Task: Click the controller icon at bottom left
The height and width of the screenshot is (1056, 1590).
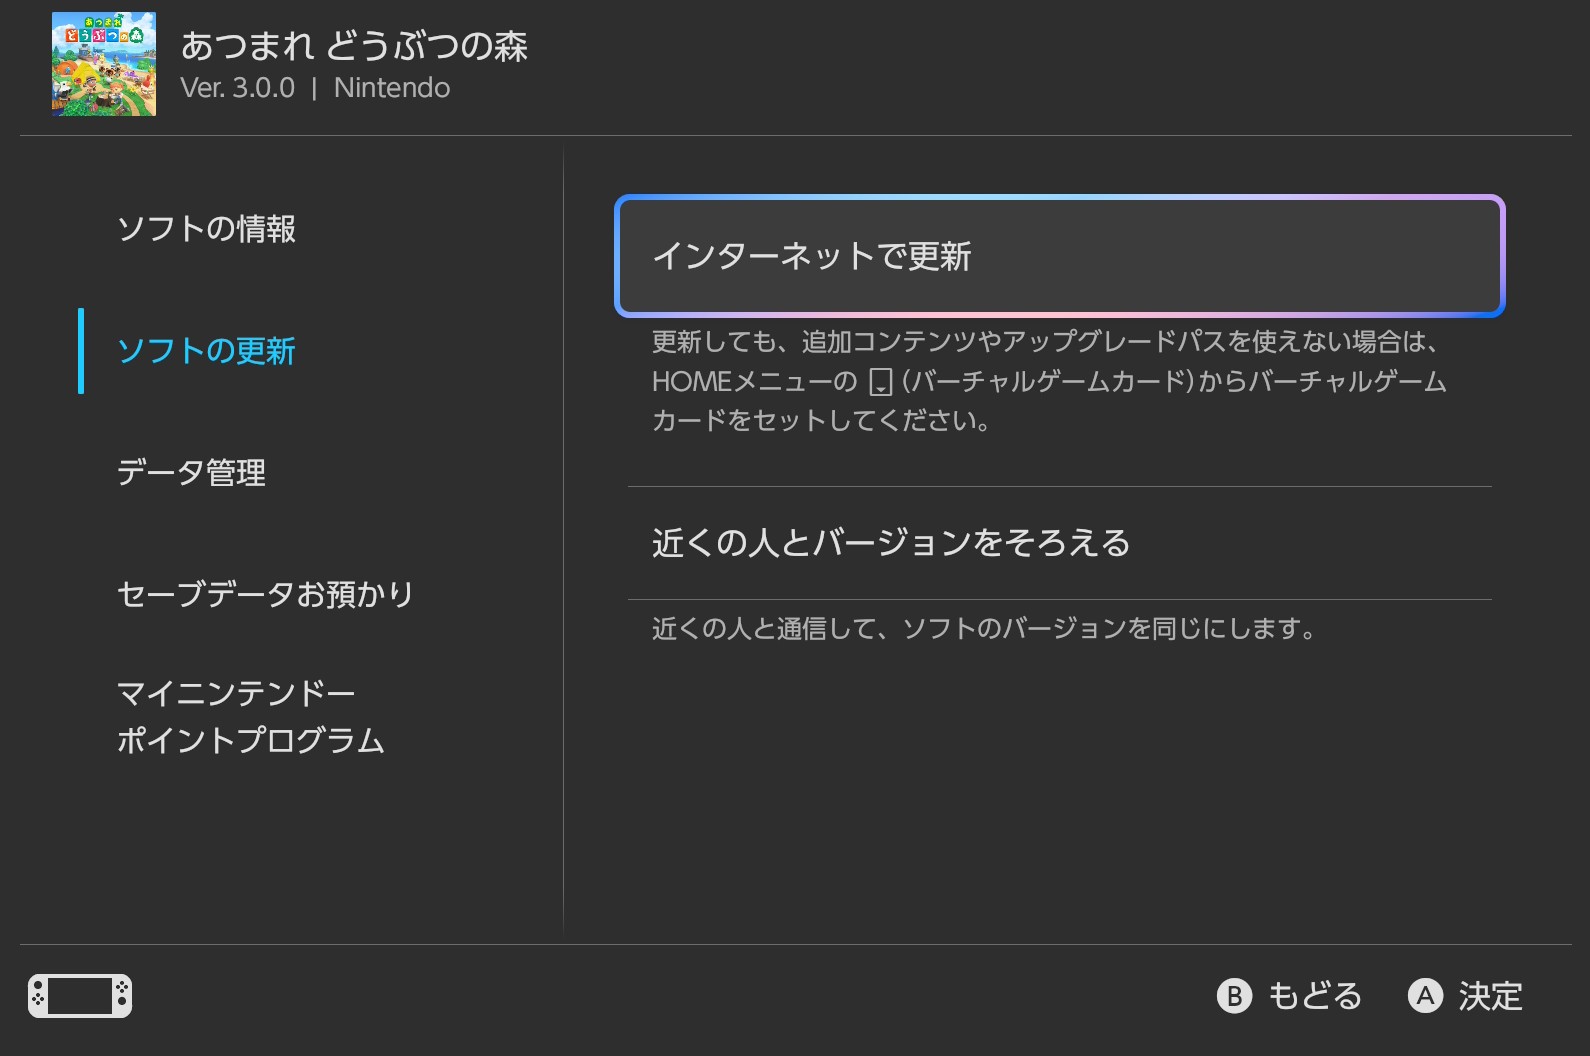Action: 80,995
